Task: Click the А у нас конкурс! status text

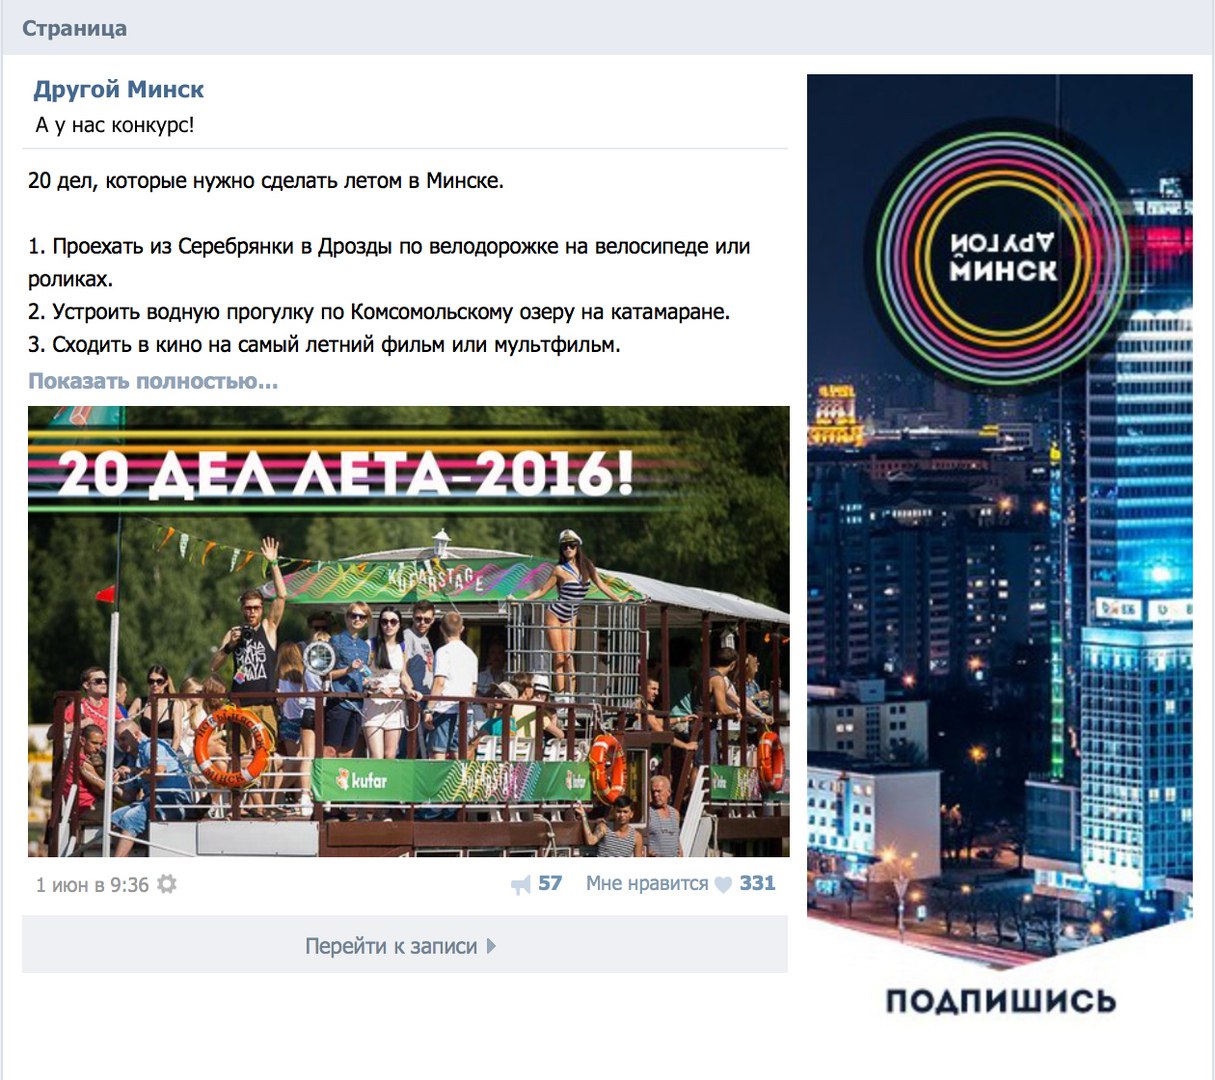Action: 115,125
